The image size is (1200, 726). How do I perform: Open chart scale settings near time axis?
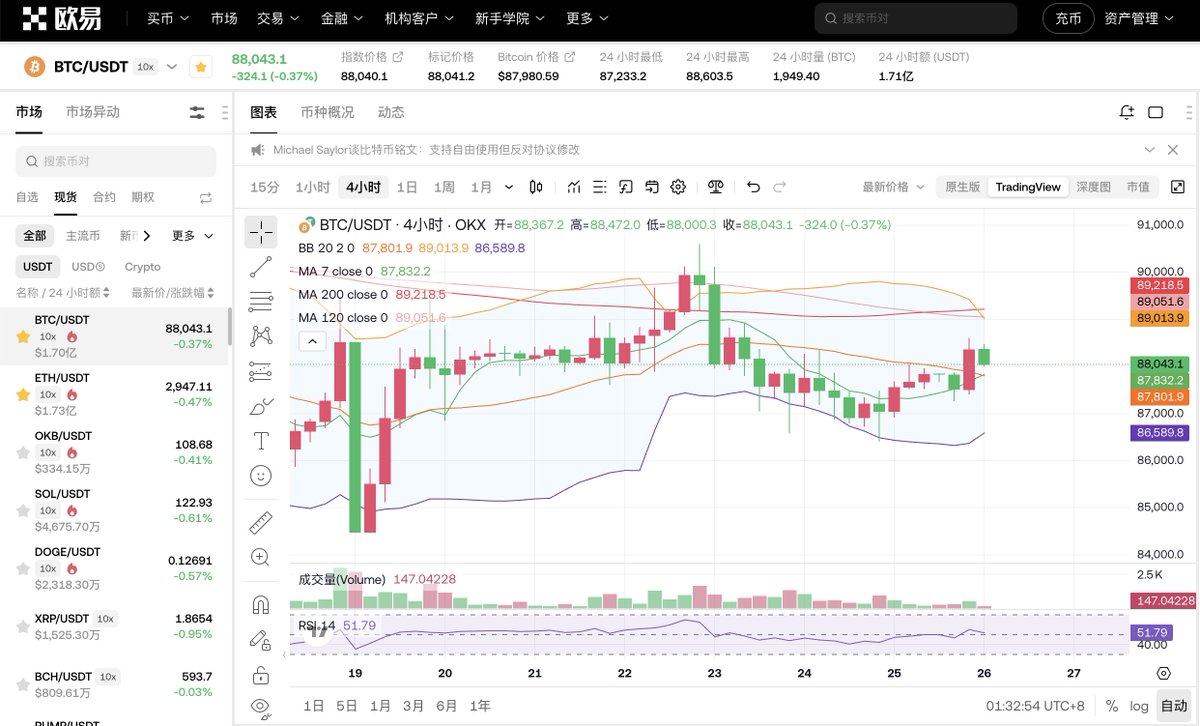click(1164, 674)
